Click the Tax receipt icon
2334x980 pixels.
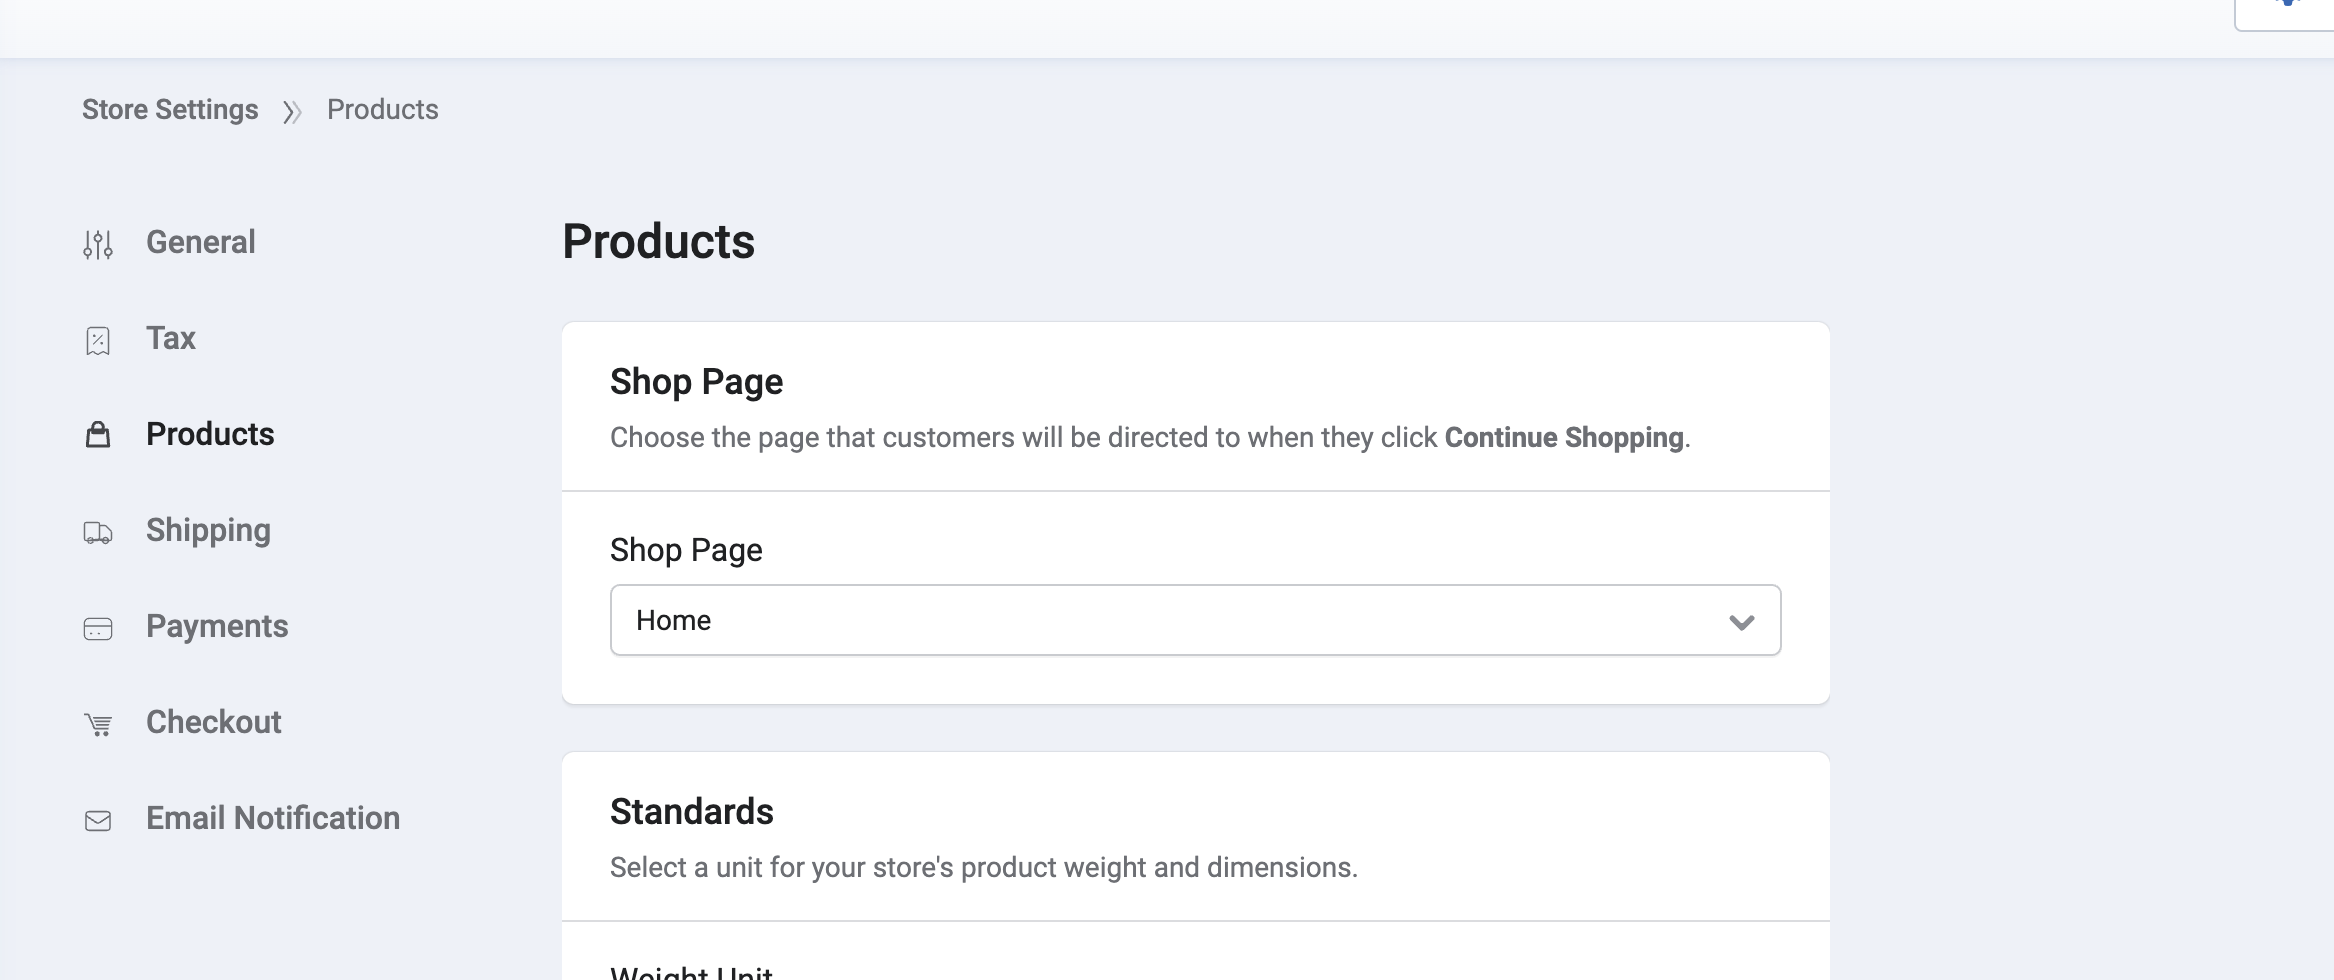coord(98,340)
